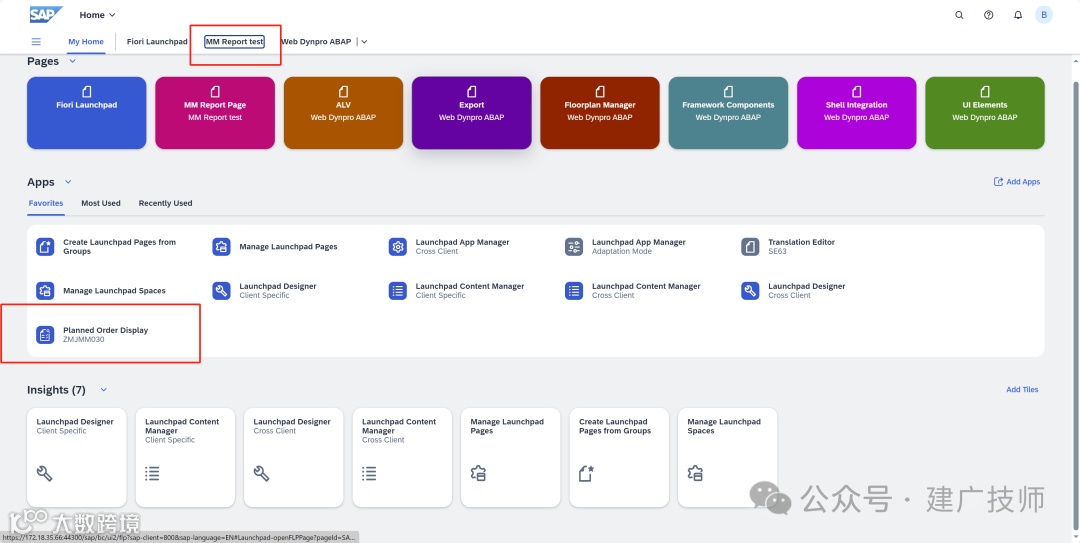Click the Manage Launchpad Pages favorite icon
1080x543 pixels.
pyautogui.click(x=222, y=247)
